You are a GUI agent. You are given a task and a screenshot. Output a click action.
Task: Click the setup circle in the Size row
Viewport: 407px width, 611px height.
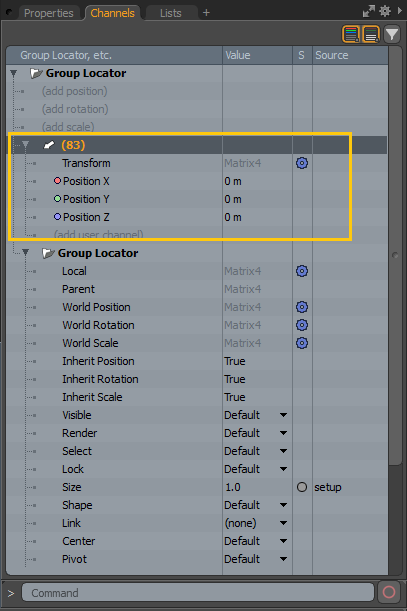[302, 487]
